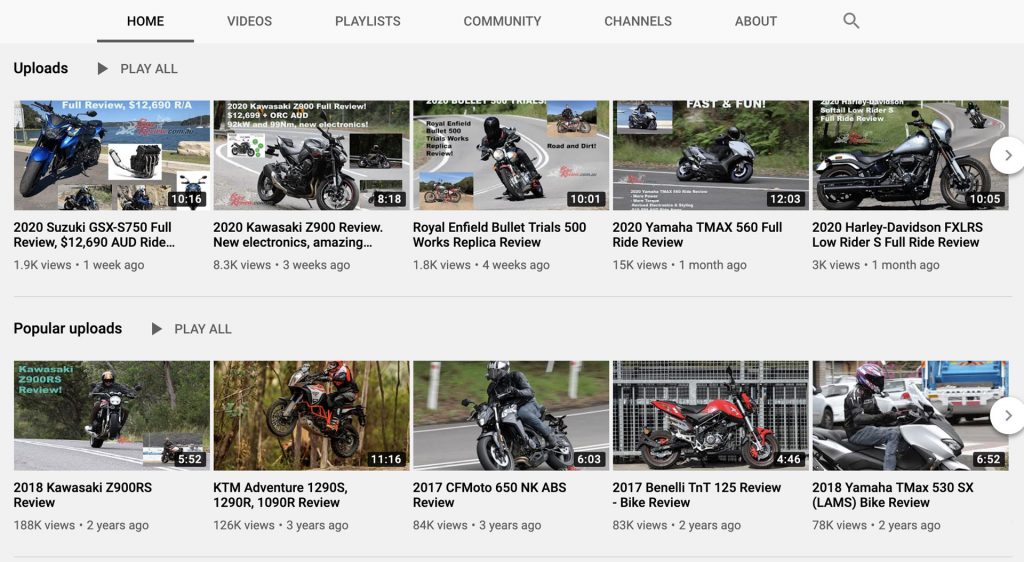Click title '2020 Yamaha TMAX 560 Full Ride Review'

click(697, 235)
